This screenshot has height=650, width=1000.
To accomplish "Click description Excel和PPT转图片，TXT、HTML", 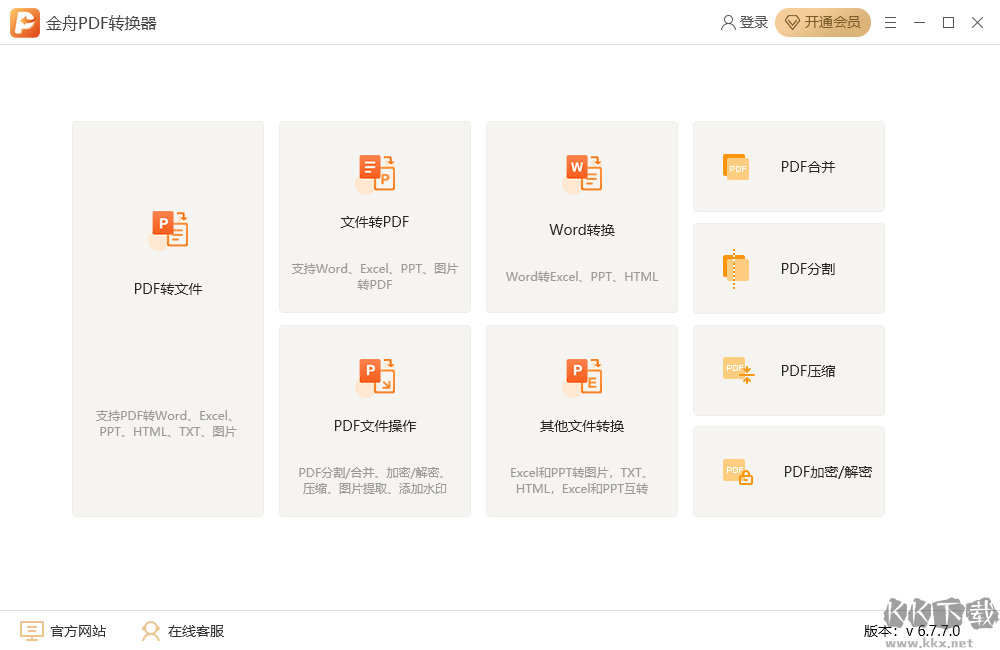I will [582, 480].
